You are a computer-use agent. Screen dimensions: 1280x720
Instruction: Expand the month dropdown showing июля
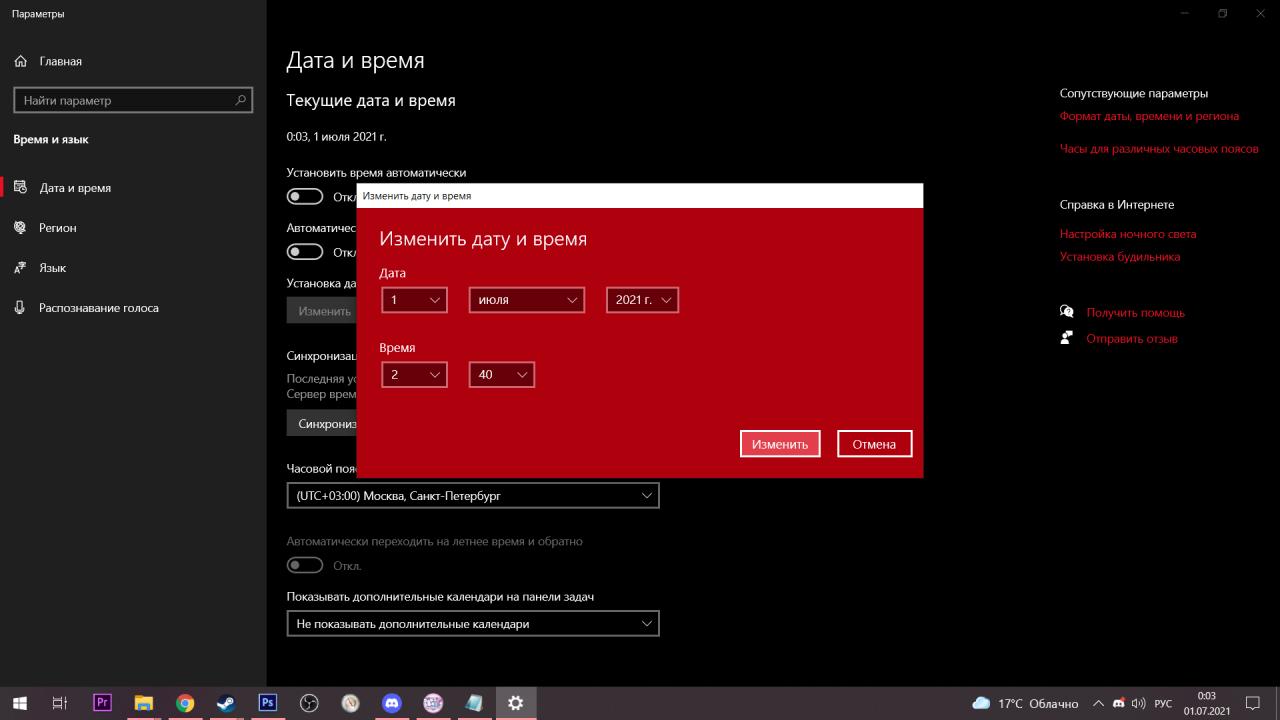[526, 300]
